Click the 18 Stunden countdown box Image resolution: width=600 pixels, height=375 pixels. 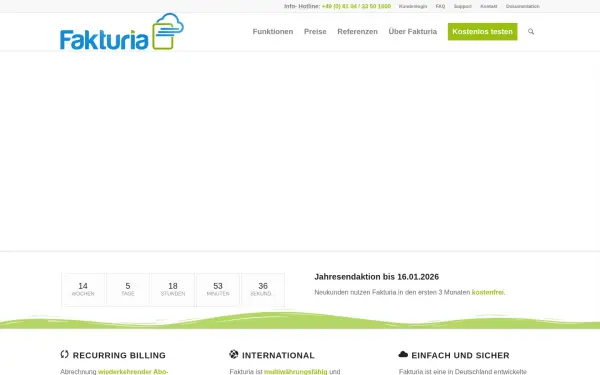pos(173,290)
